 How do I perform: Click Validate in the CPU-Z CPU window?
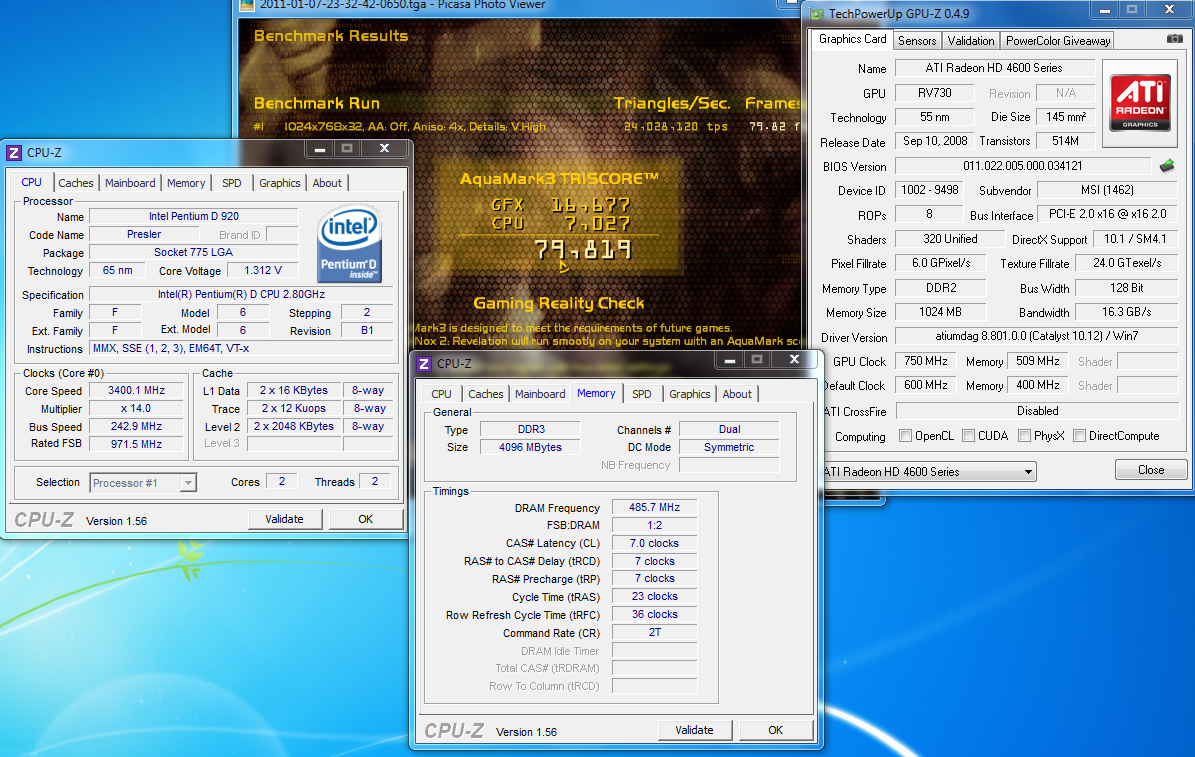pyautogui.click(x=284, y=519)
